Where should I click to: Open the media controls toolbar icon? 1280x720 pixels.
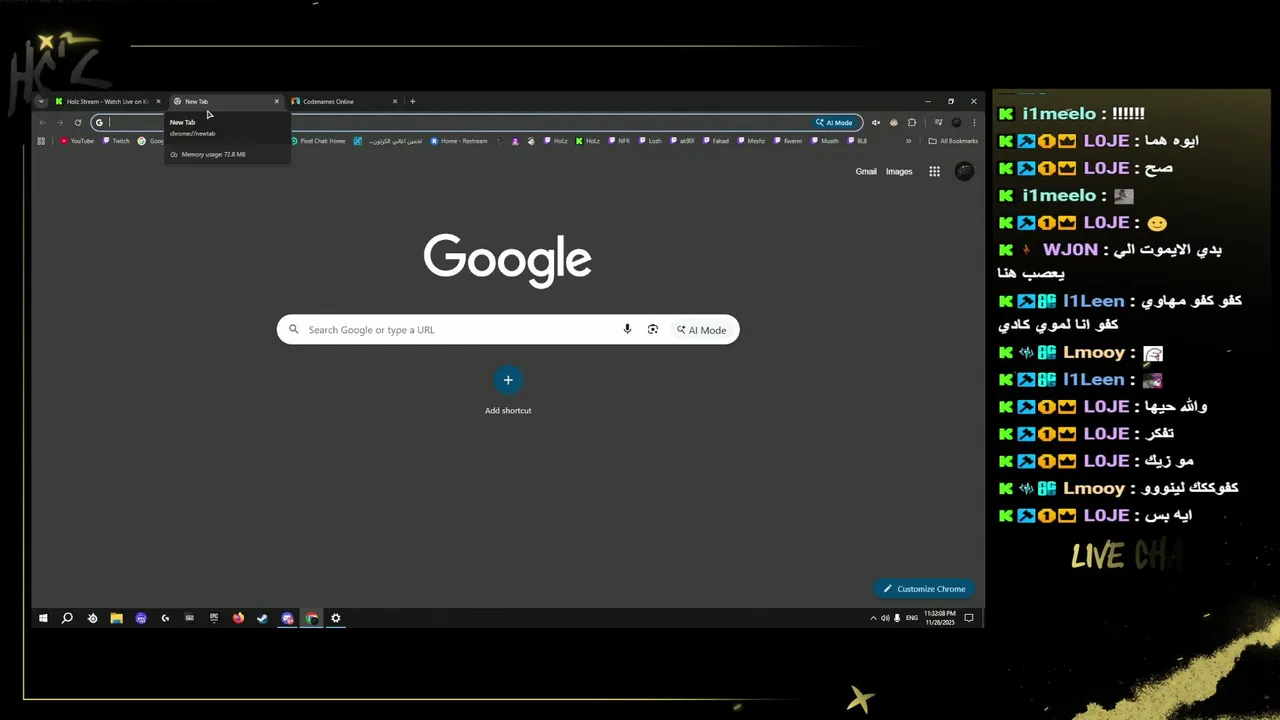point(938,123)
